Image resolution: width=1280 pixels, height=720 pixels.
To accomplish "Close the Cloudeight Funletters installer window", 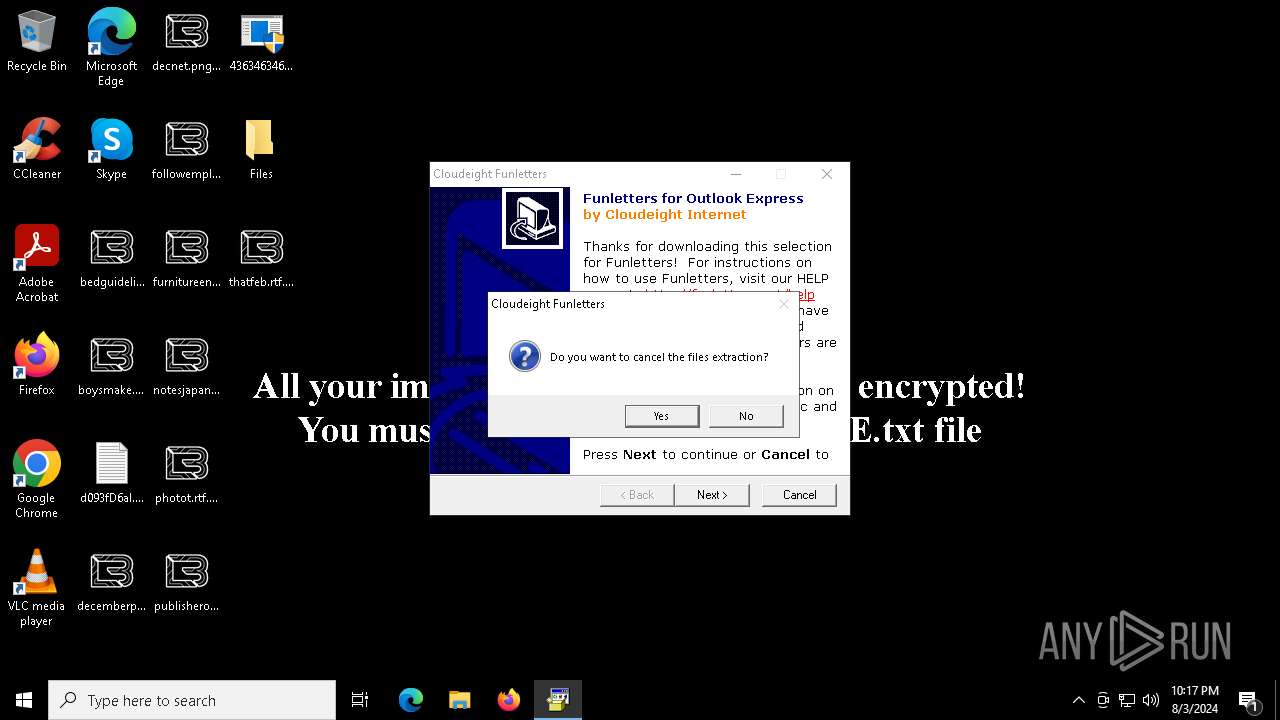I will coord(827,174).
